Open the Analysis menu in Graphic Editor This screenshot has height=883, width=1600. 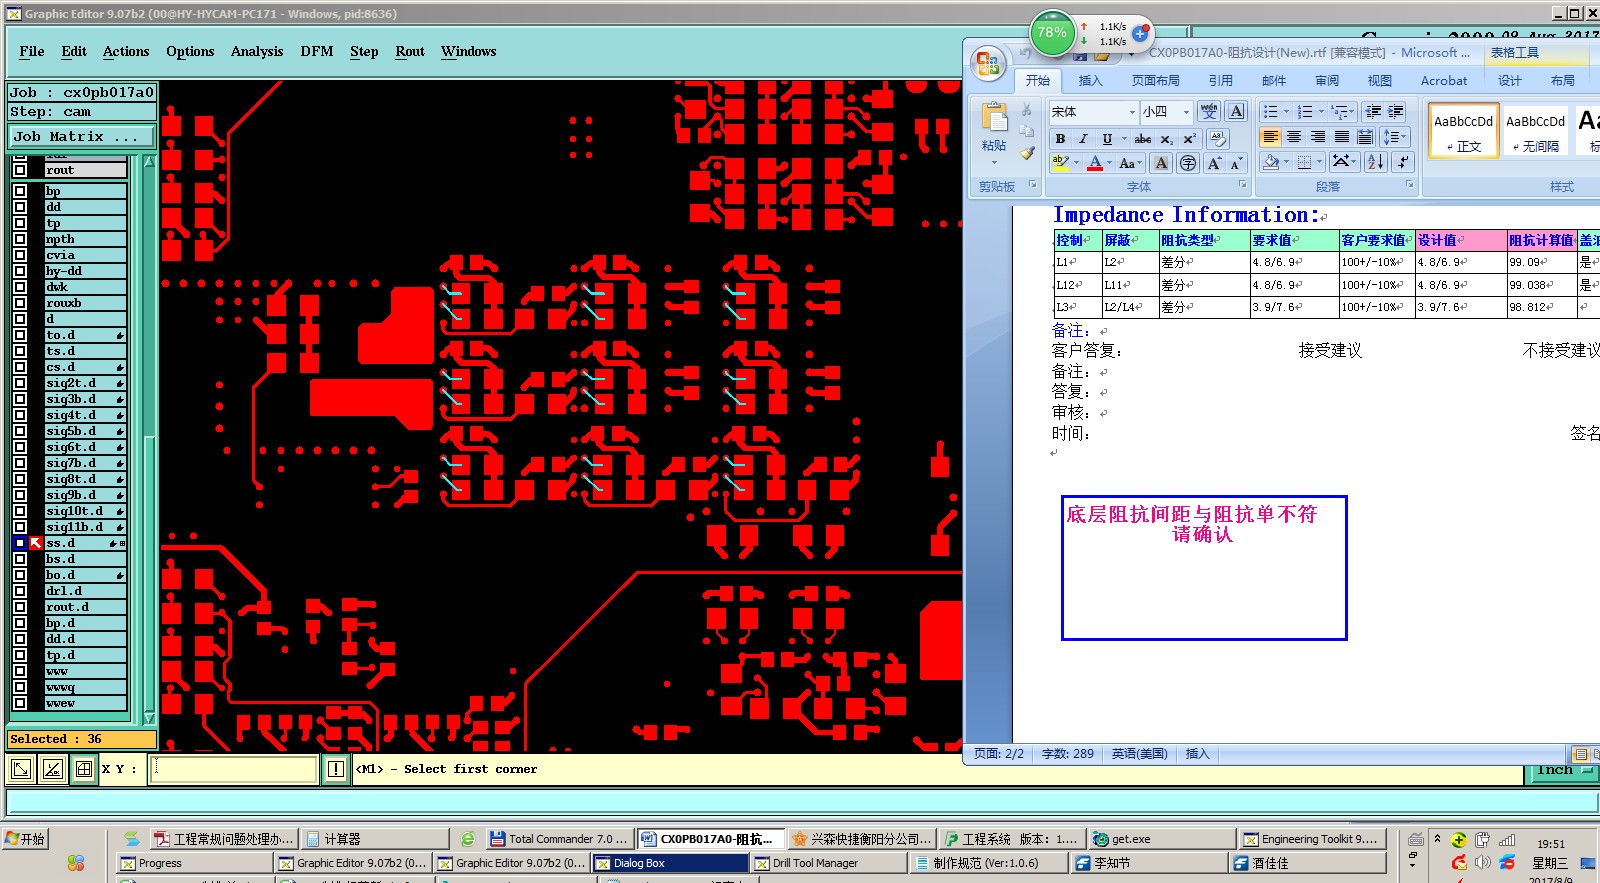257,51
